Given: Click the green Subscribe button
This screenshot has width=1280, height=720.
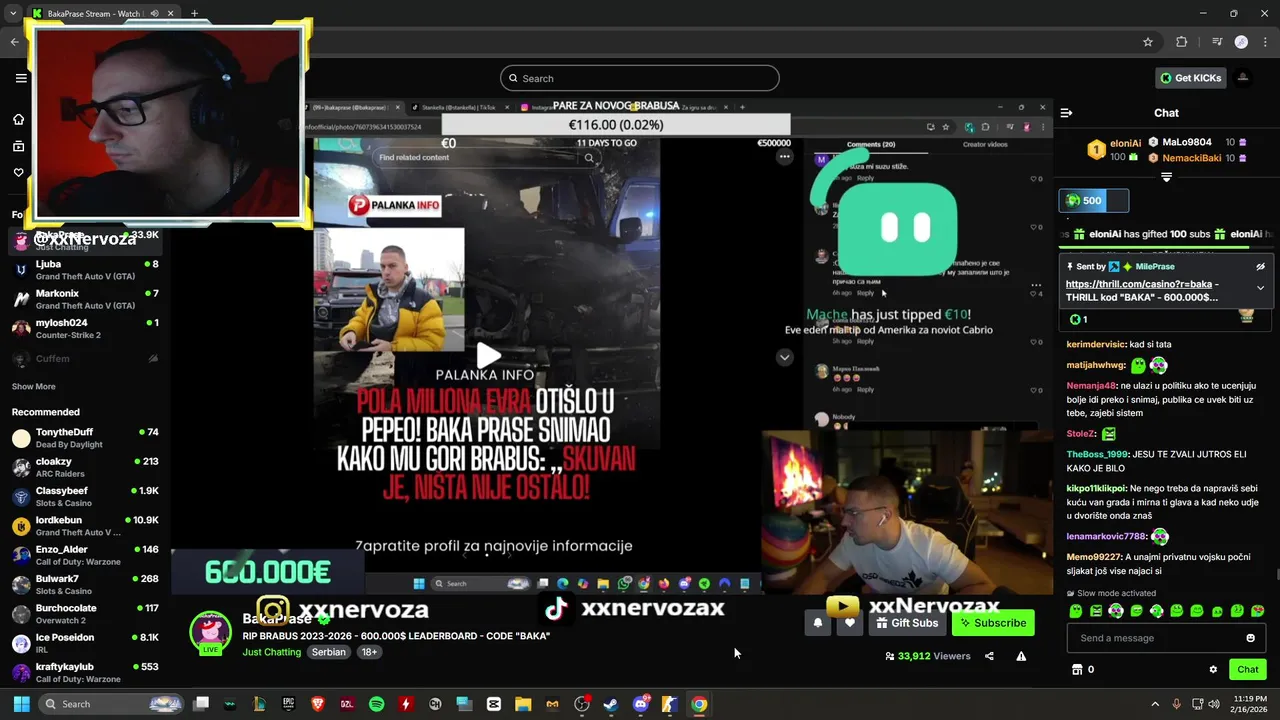Looking at the screenshot, I should [993, 623].
